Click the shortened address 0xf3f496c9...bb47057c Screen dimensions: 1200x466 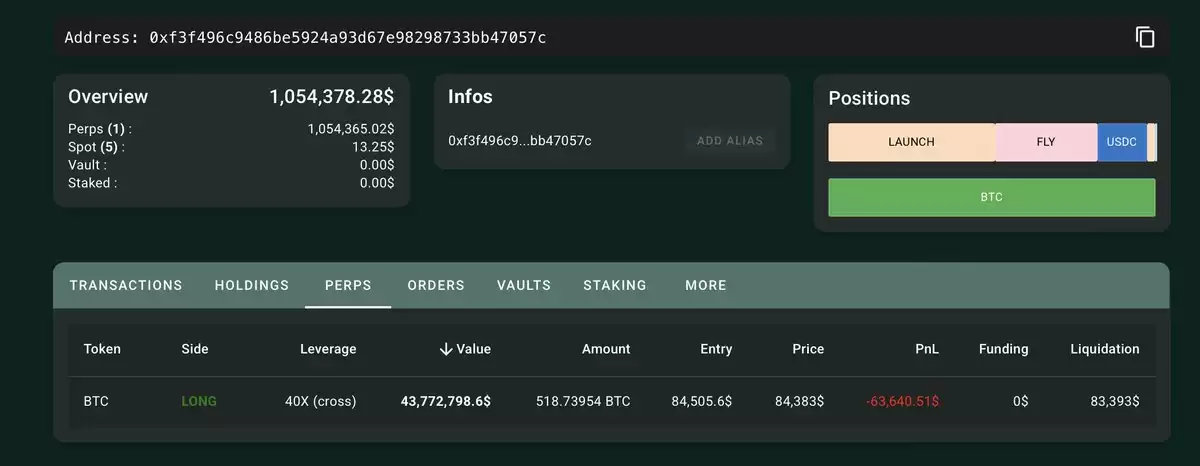pyautogui.click(x=520, y=141)
